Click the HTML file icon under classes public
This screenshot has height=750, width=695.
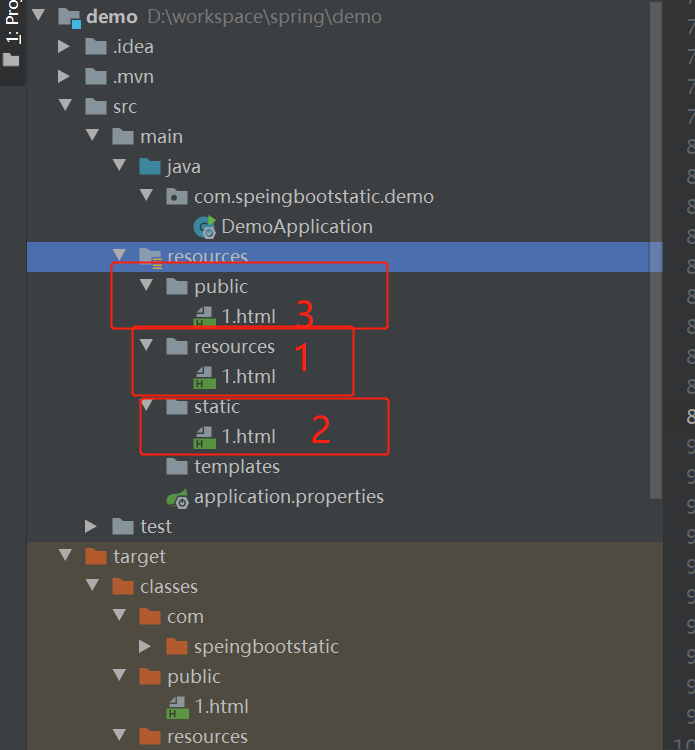[177, 707]
